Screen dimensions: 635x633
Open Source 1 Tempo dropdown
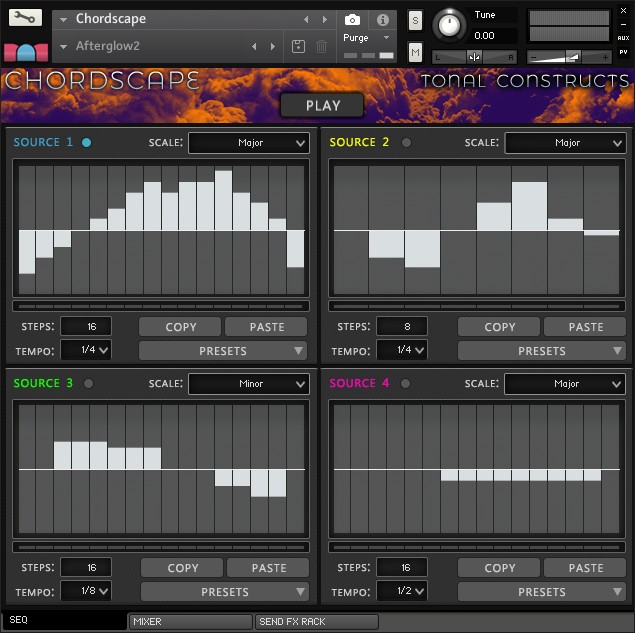86,350
